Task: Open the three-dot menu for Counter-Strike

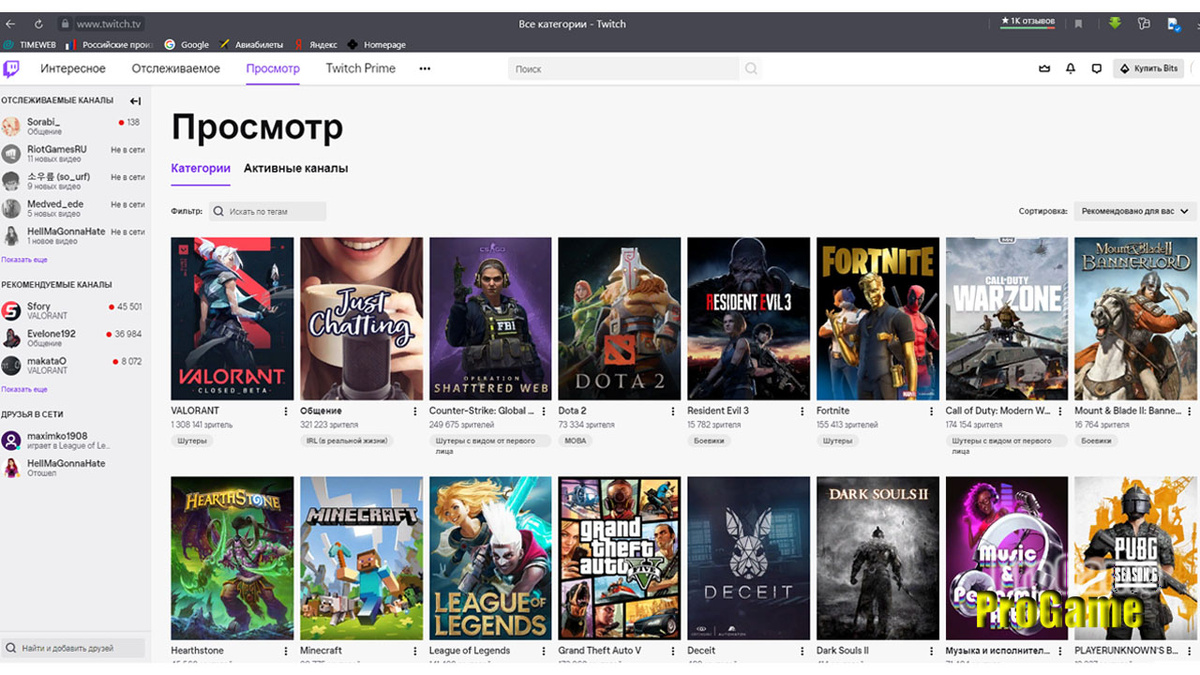Action: pos(544,411)
